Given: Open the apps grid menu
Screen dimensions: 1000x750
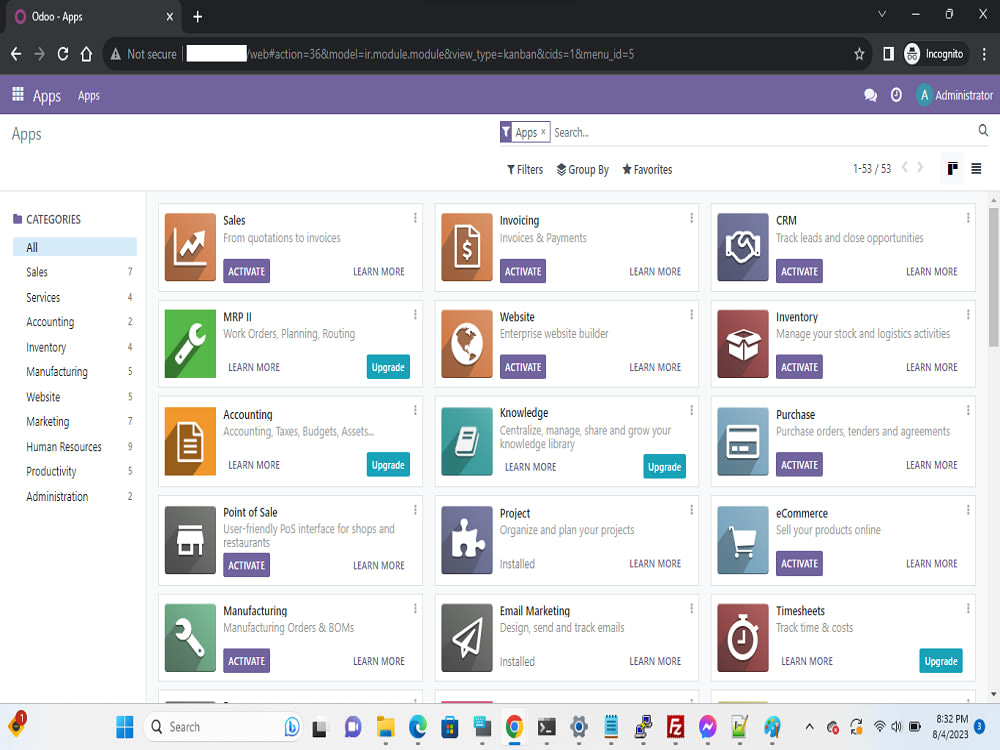Looking at the screenshot, I should click(17, 94).
